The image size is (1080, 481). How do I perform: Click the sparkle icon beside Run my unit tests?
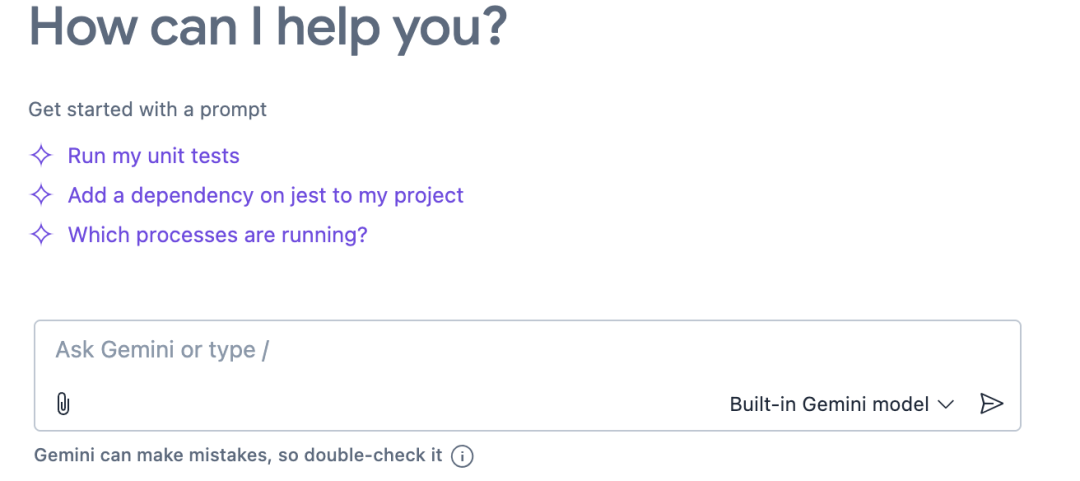pos(40,156)
